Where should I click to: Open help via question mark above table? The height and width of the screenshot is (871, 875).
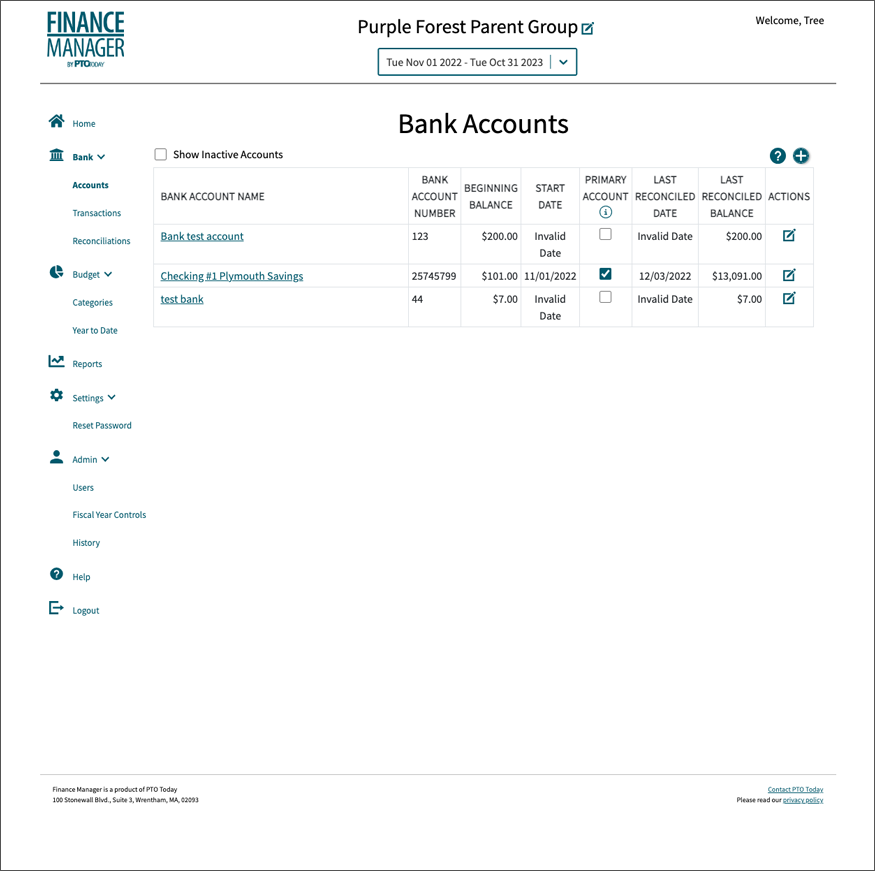click(x=778, y=156)
